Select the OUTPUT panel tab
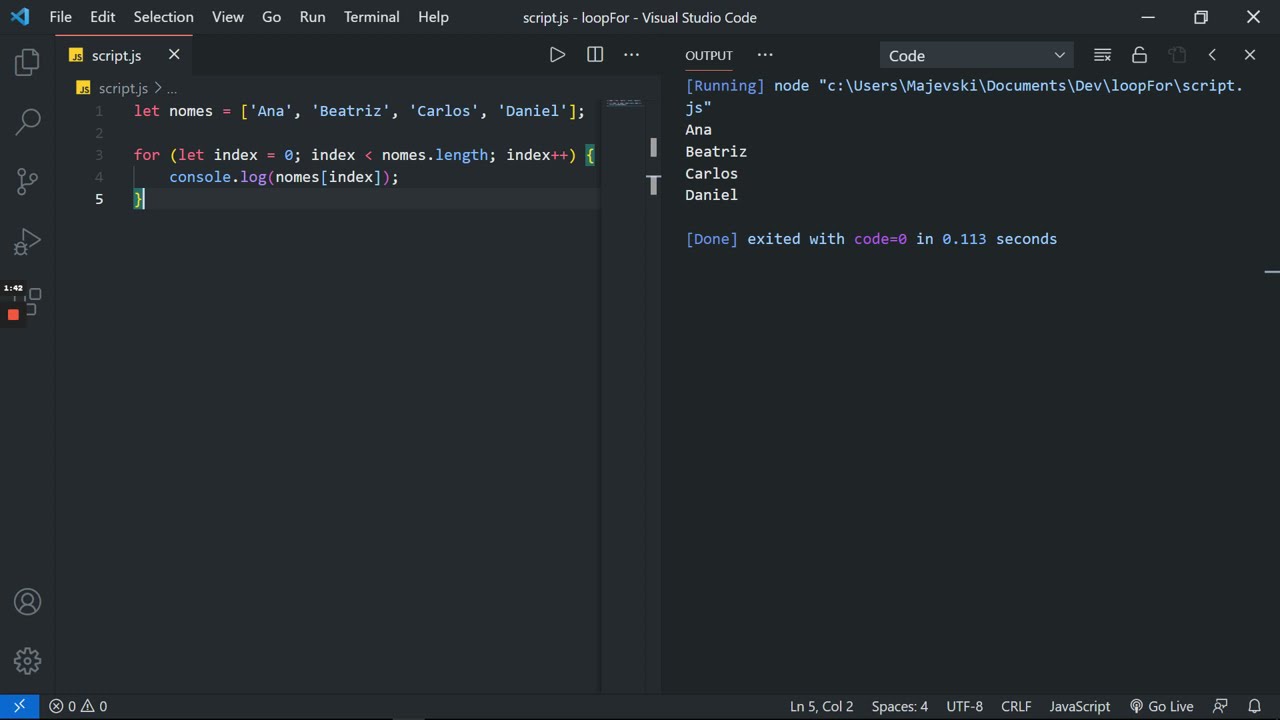Image resolution: width=1280 pixels, height=720 pixels. (x=709, y=55)
